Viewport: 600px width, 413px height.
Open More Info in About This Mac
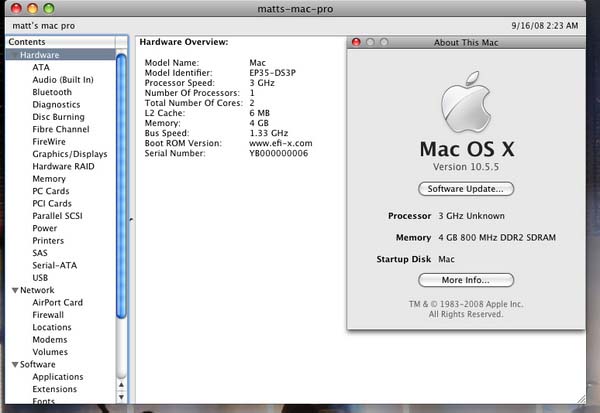tap(465, 280)
